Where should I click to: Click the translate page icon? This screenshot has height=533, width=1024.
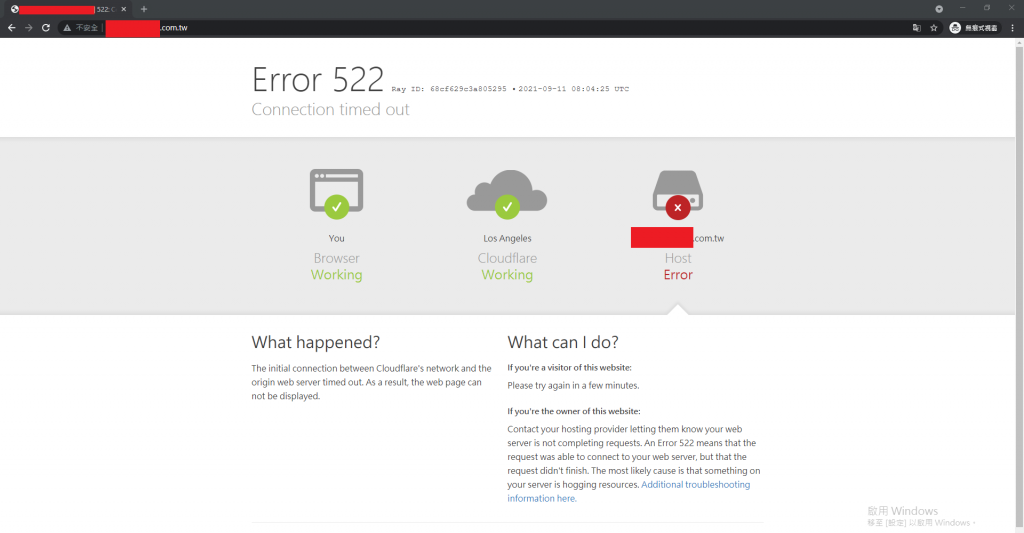click(916, 27)
